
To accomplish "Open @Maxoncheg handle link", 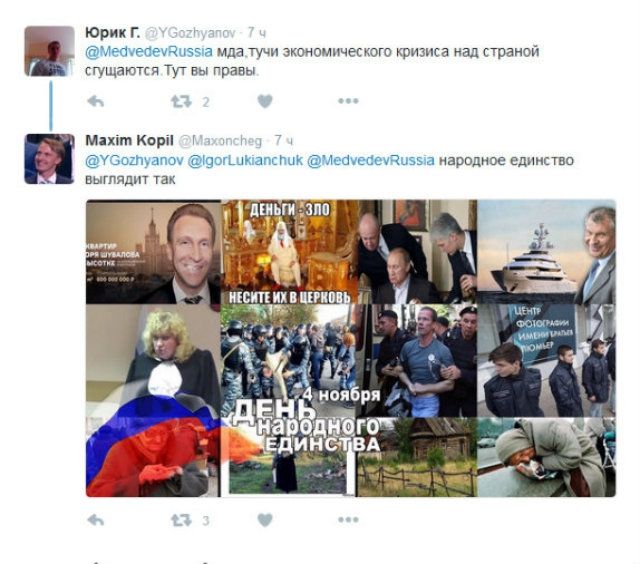I will tap(220, 141).
